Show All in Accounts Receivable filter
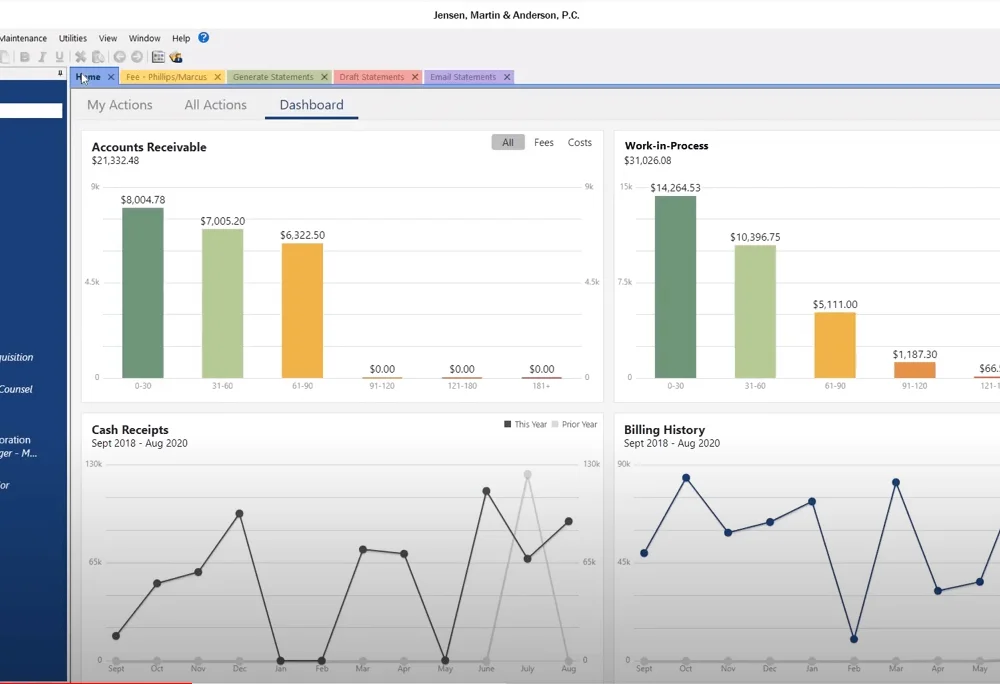 coord(508,142)
